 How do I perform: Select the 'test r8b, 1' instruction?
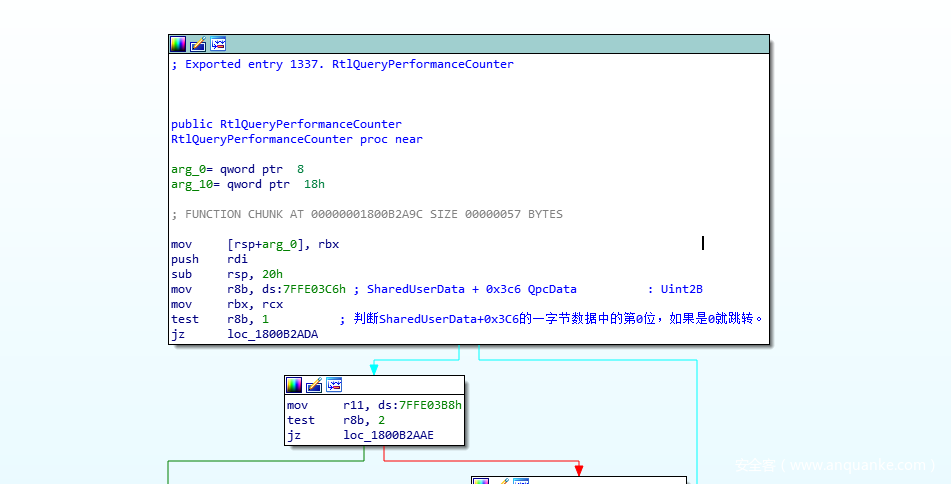point(220,319)
